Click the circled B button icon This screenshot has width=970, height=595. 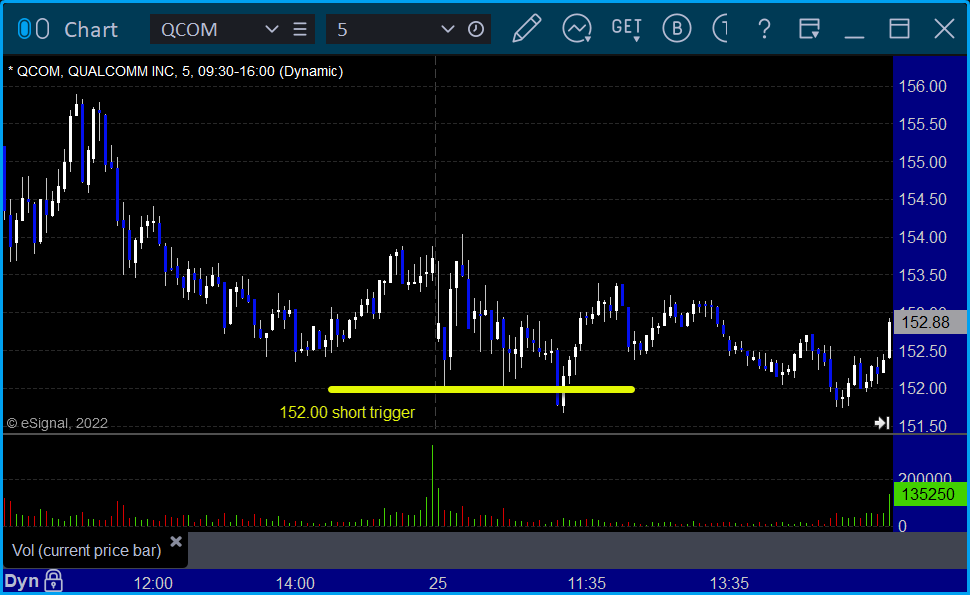677,29
